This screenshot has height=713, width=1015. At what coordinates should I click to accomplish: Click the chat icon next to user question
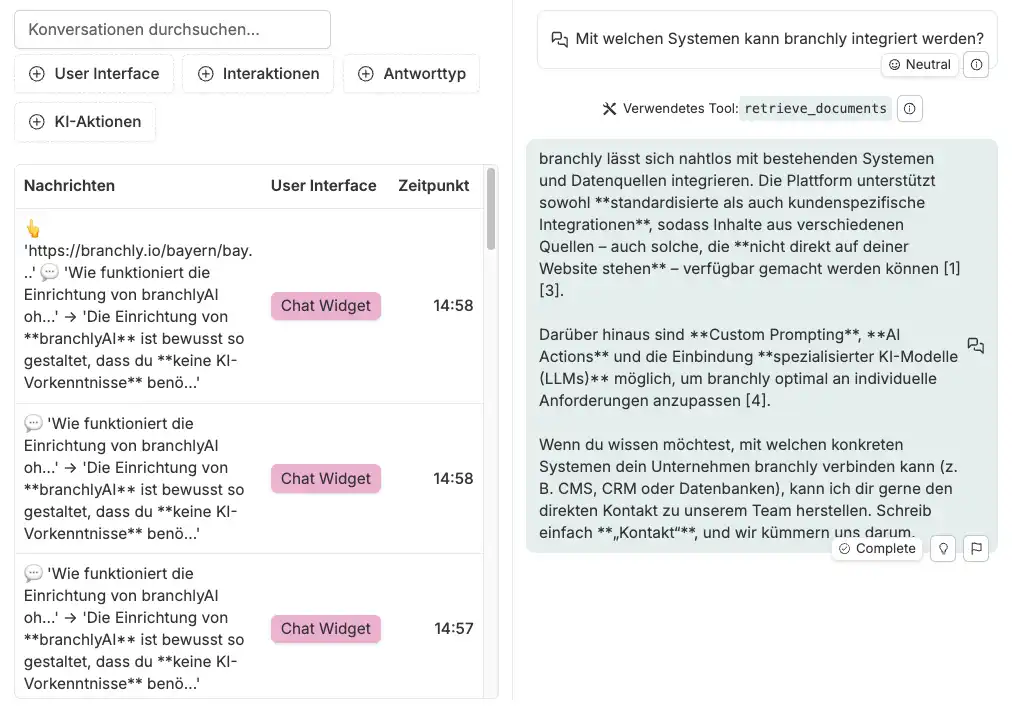559,40
